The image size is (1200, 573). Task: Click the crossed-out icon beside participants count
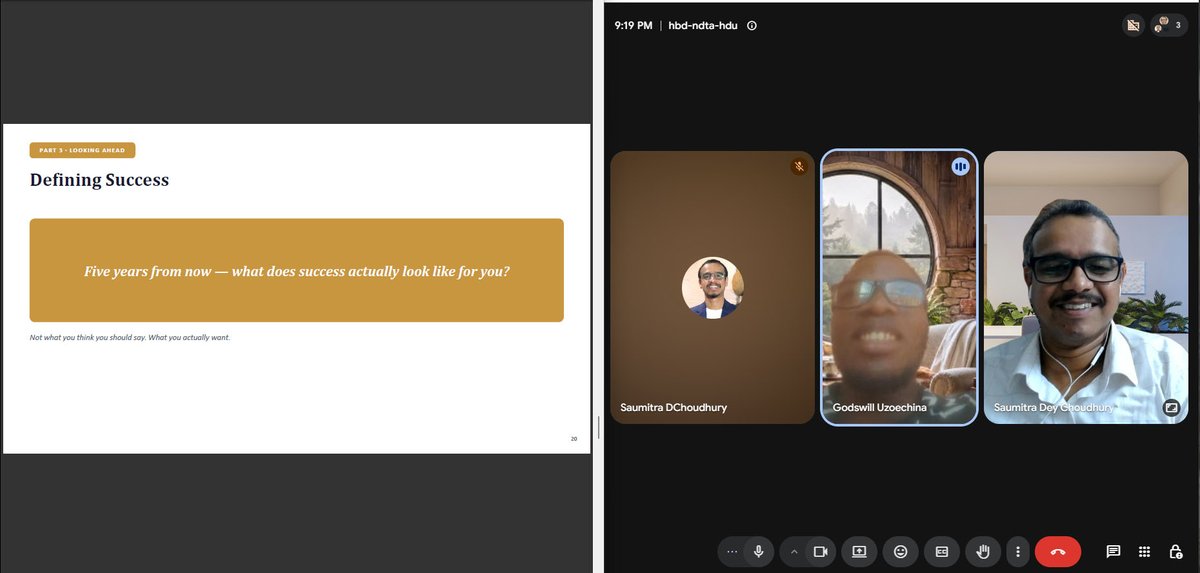pyautogui.click(x=1133, y=26)
